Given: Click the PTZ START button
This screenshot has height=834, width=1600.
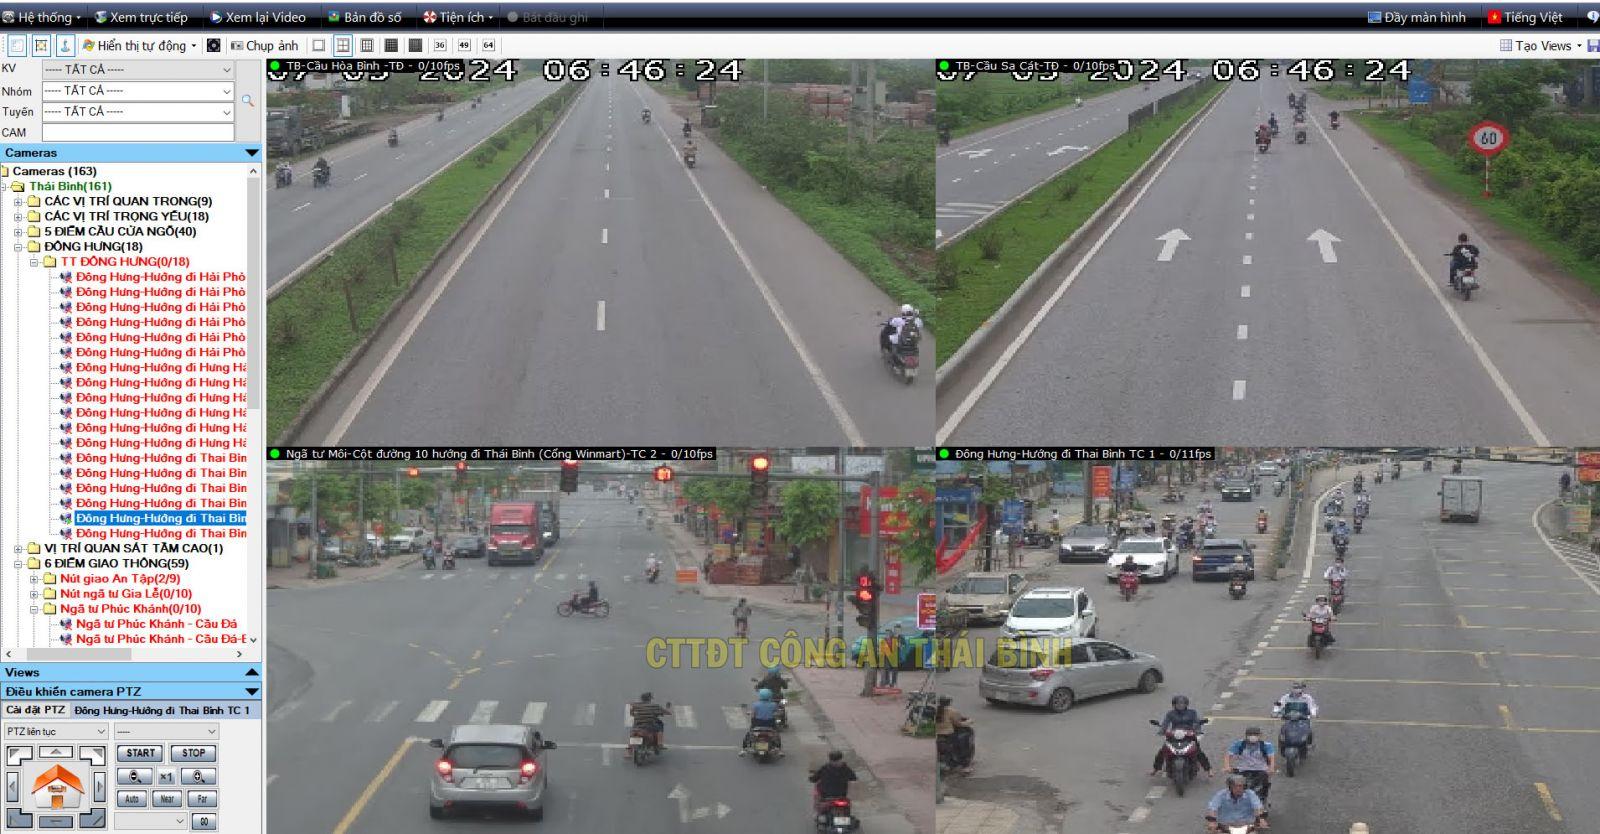Looking at the screenshot, I should (140, 753).
